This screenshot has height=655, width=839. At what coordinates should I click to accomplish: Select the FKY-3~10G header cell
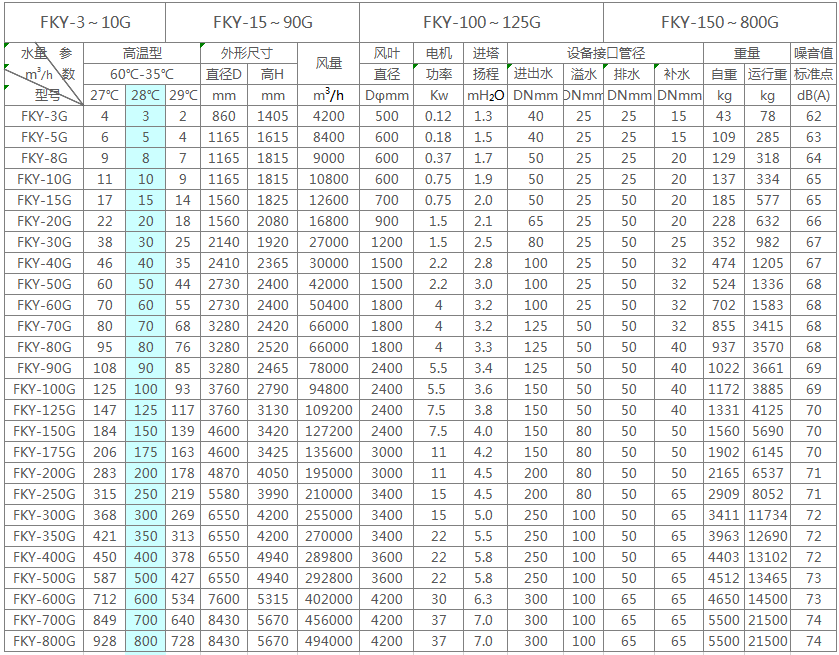(x=85, y=22)
